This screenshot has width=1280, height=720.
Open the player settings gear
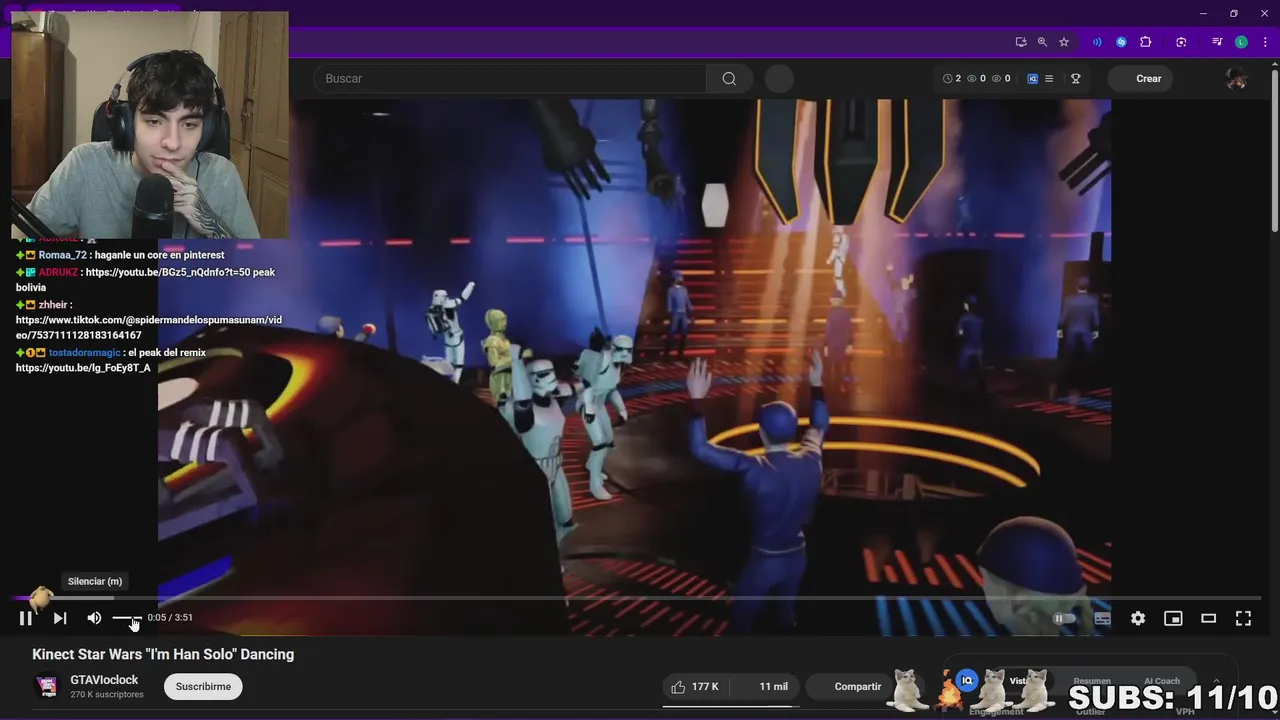(x=1138, y=618)
